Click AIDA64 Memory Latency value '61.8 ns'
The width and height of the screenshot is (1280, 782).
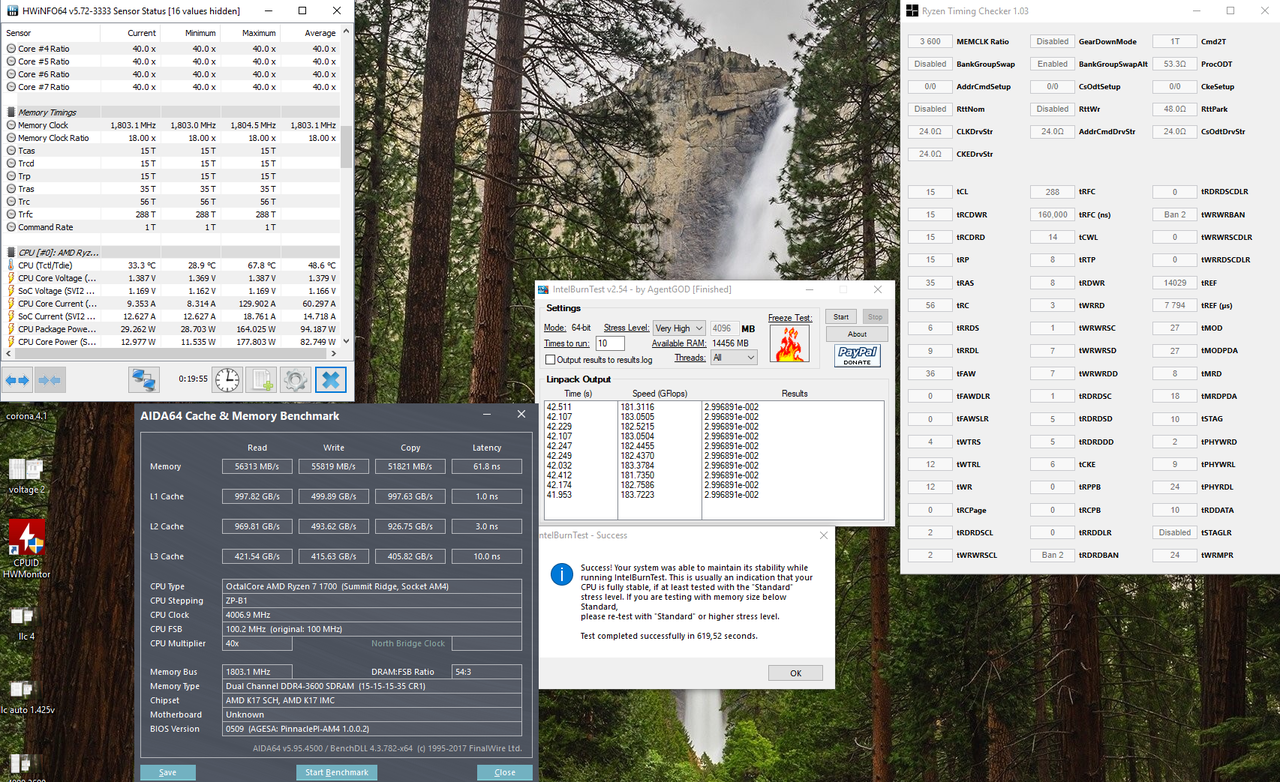coord(486,466)
